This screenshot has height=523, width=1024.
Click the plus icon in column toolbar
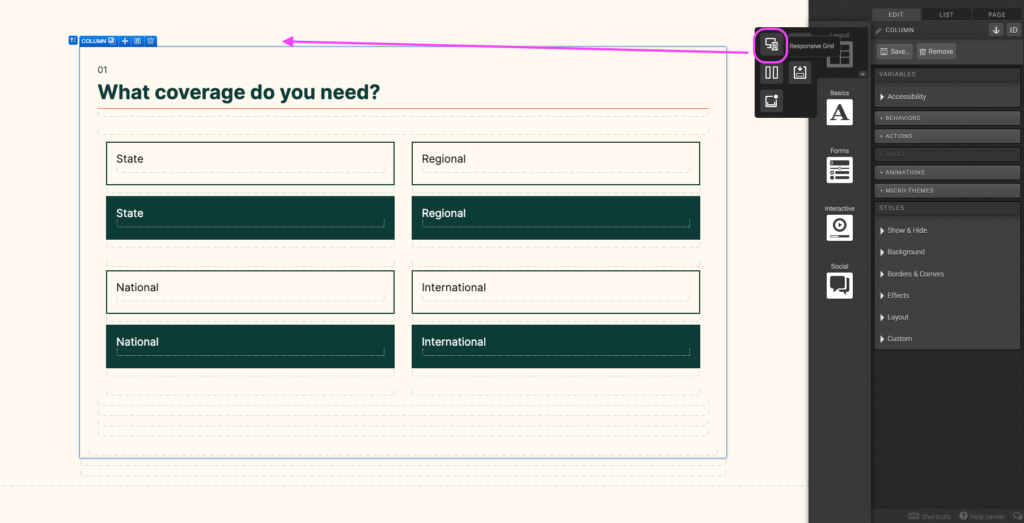[x=125, y=41]
